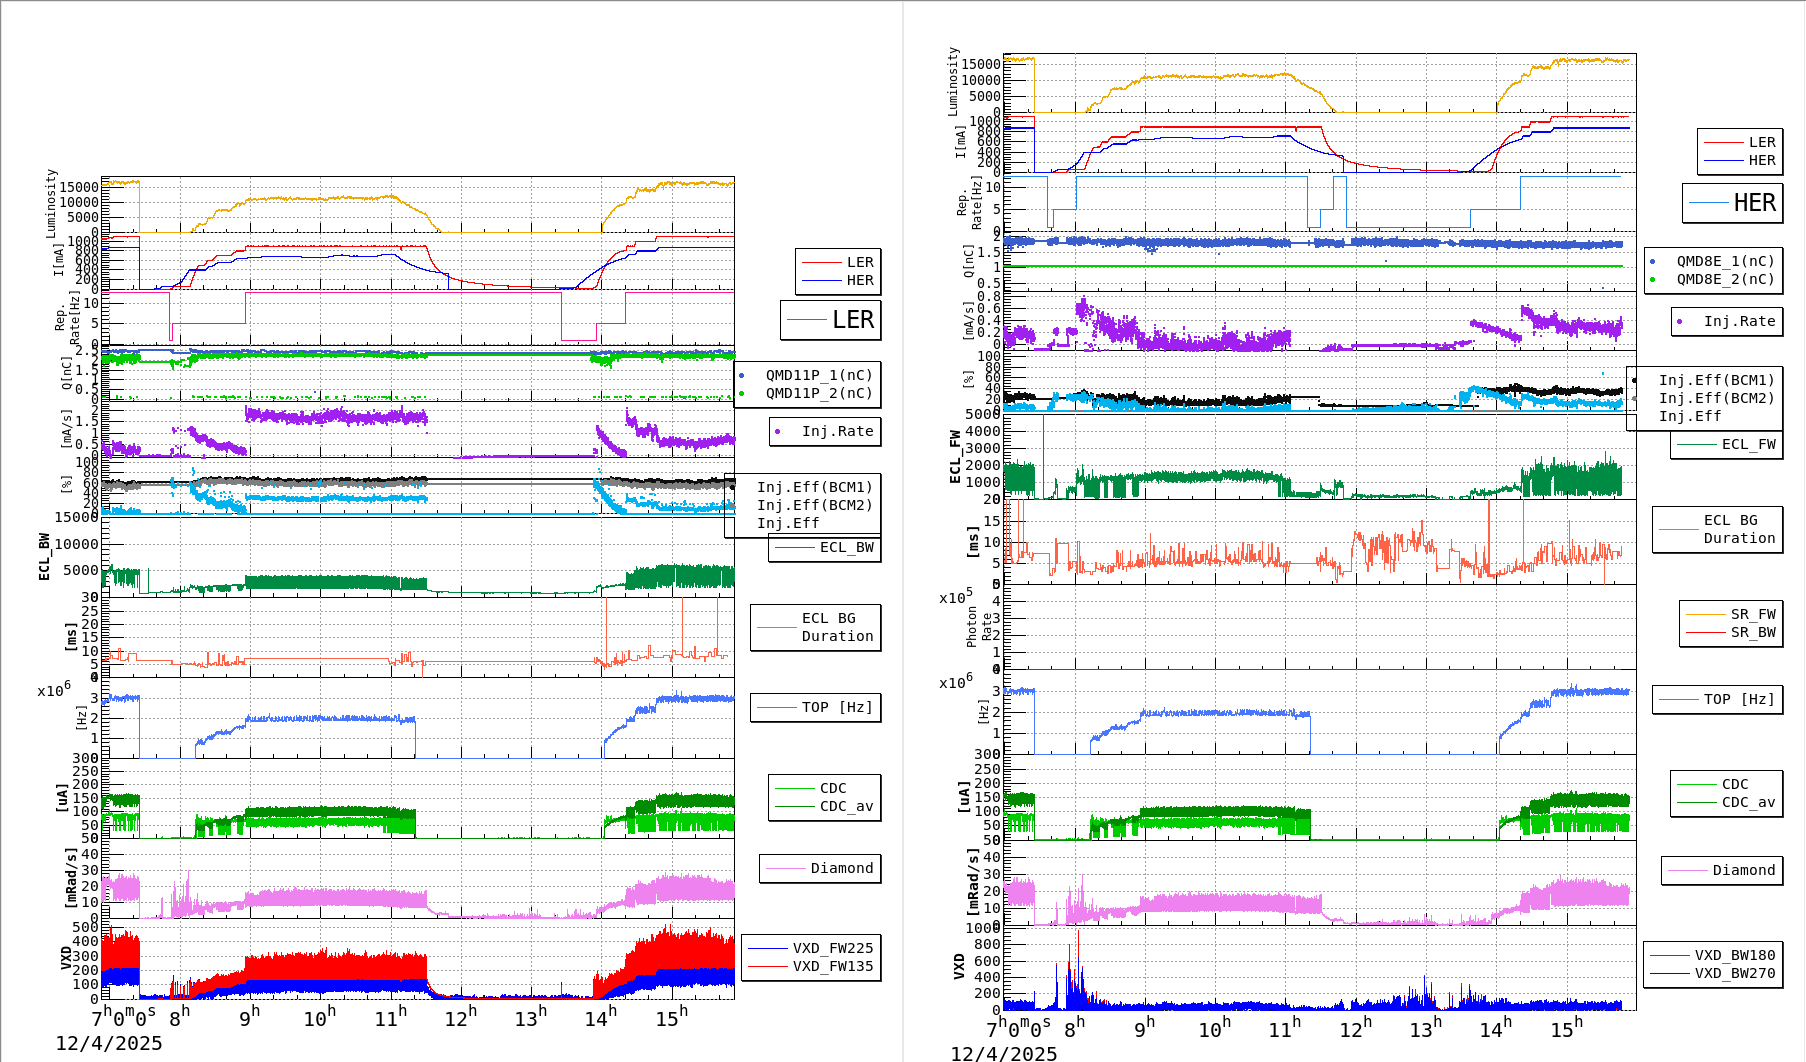This screenshot has width=1806, height=1062.
Task: Click the large LER label box on left panel
Action: point(831,320)
